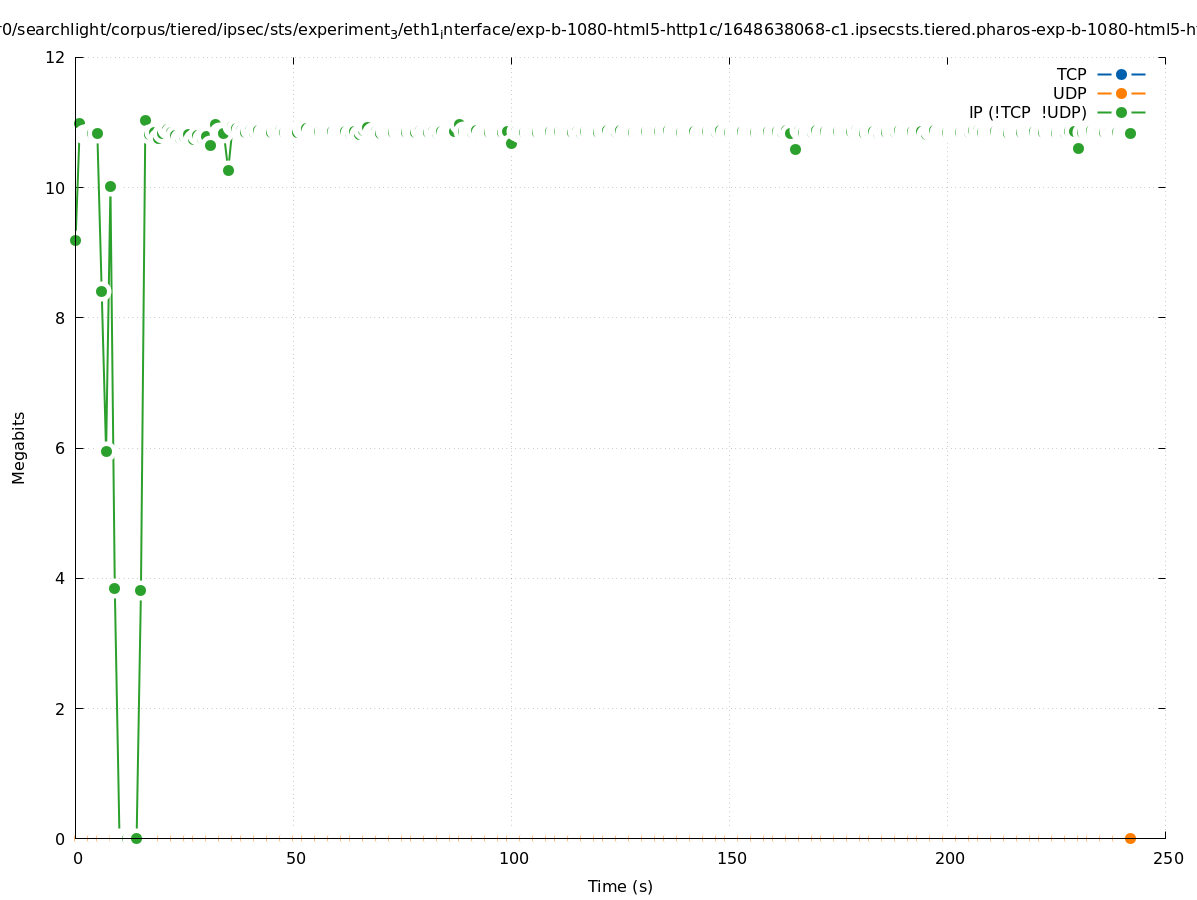Click the blue TCP legend marker
This screenshot has height=900, width=1197.
coord(1121,74)
